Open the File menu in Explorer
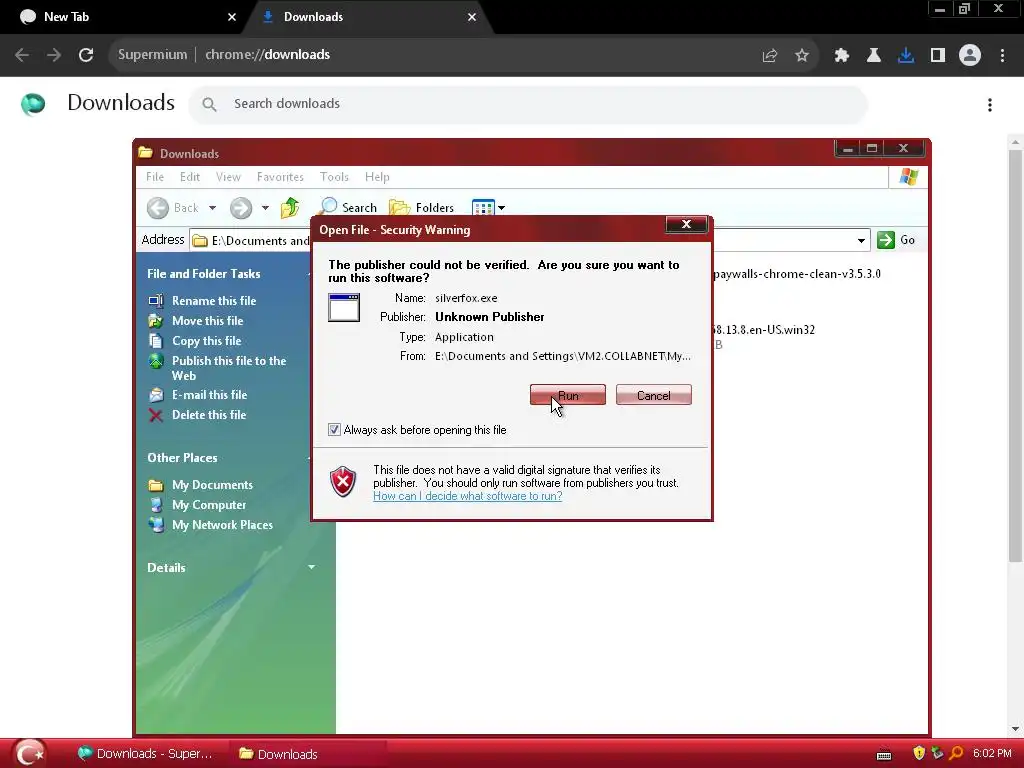Screen dimensions: 1024x768 [x=155, y=177]
